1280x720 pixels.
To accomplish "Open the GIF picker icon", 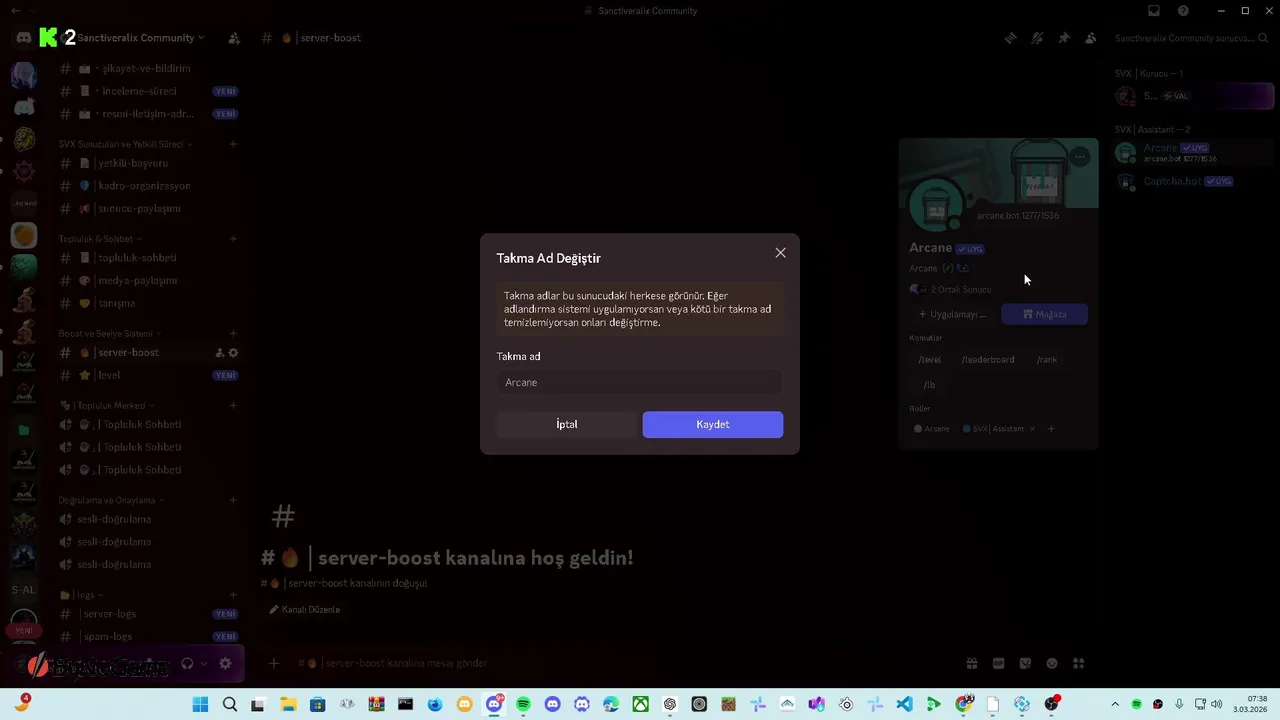I will click(998, 663).
